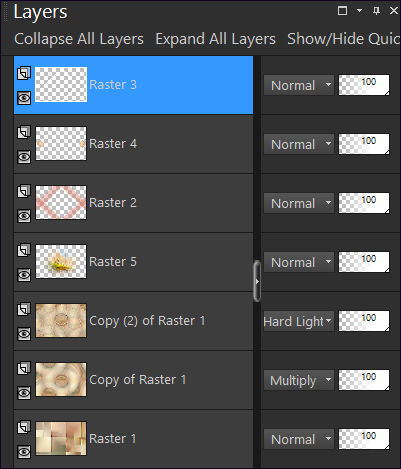This screenshot has width=401, height=469.
Task: Select the Raster 5 layer thumbnail
Action: (x=61, y=262)
